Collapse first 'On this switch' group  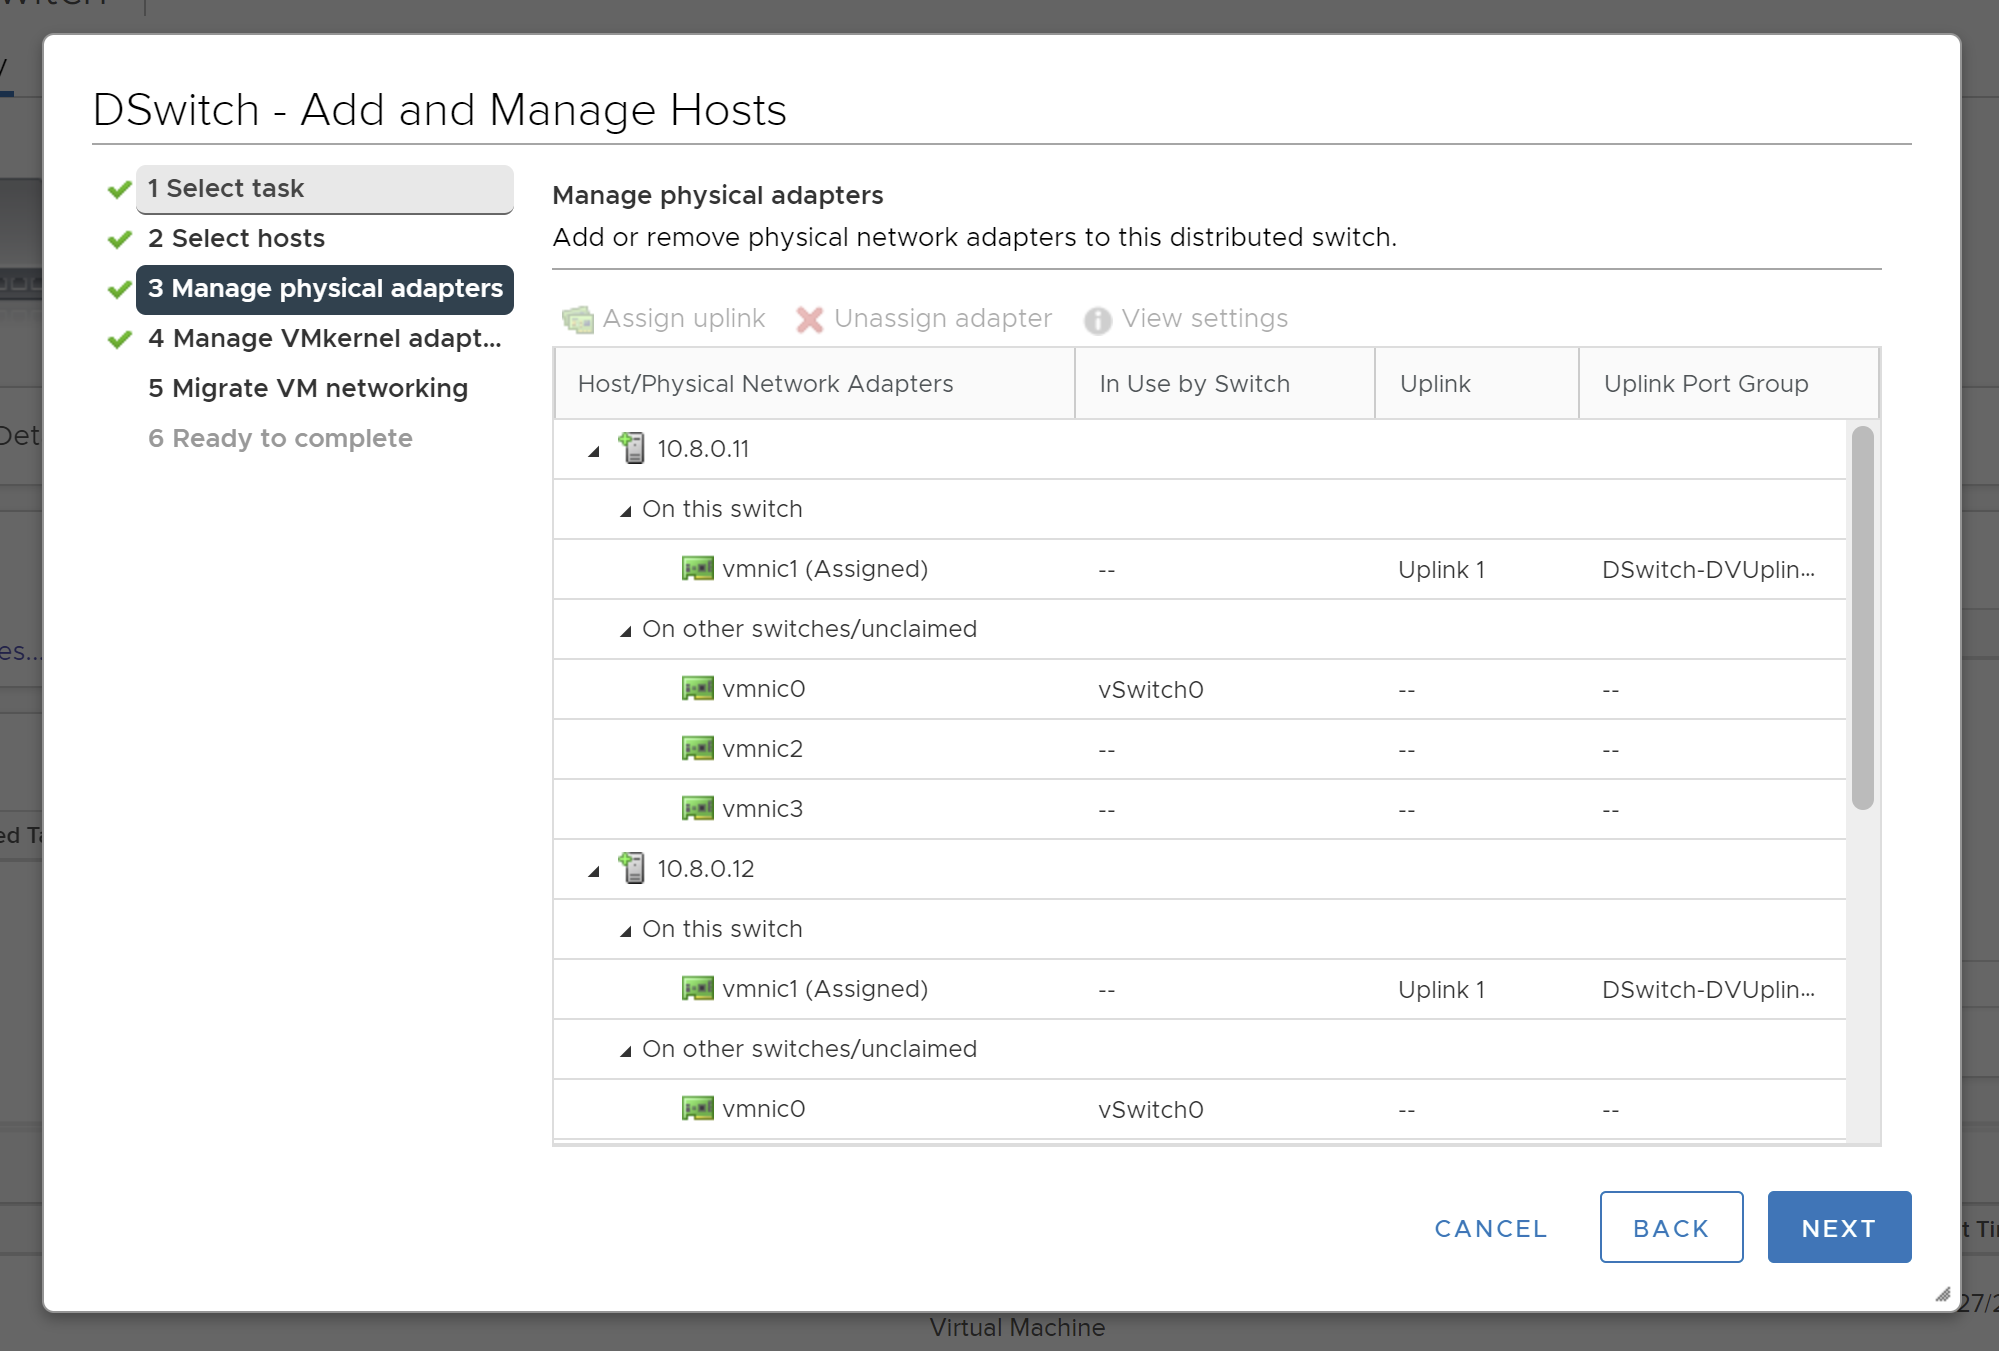626,511
